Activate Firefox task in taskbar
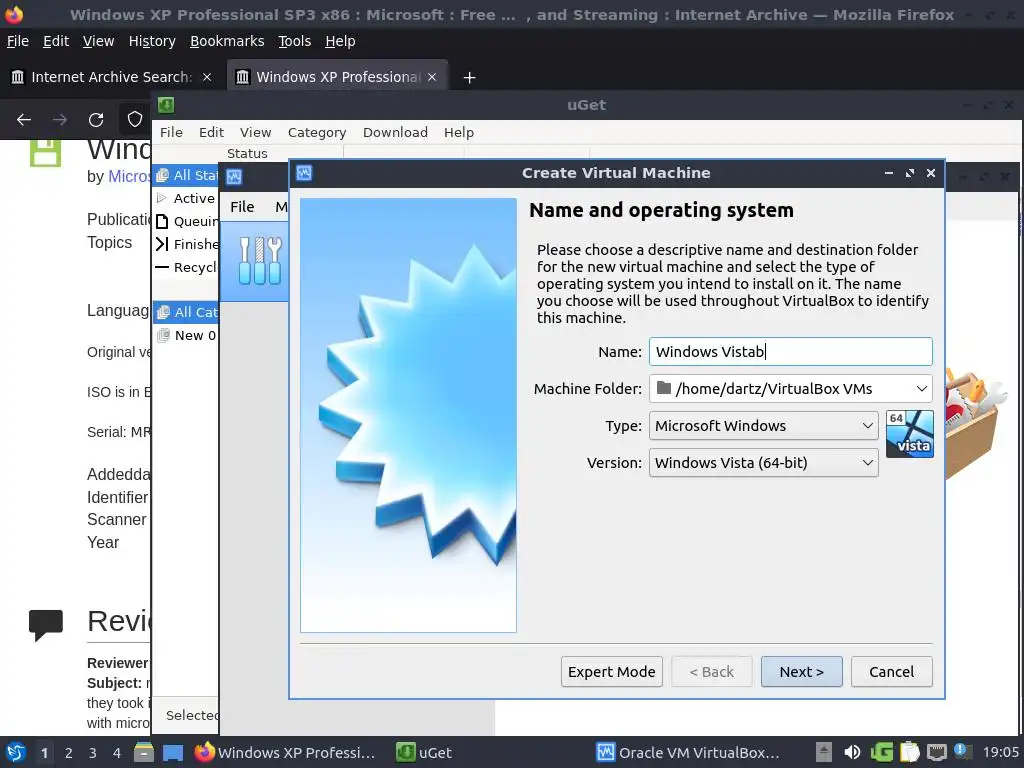Viewport: 1024px width, 768px height. pyautogui.click(x=285, y=752)
